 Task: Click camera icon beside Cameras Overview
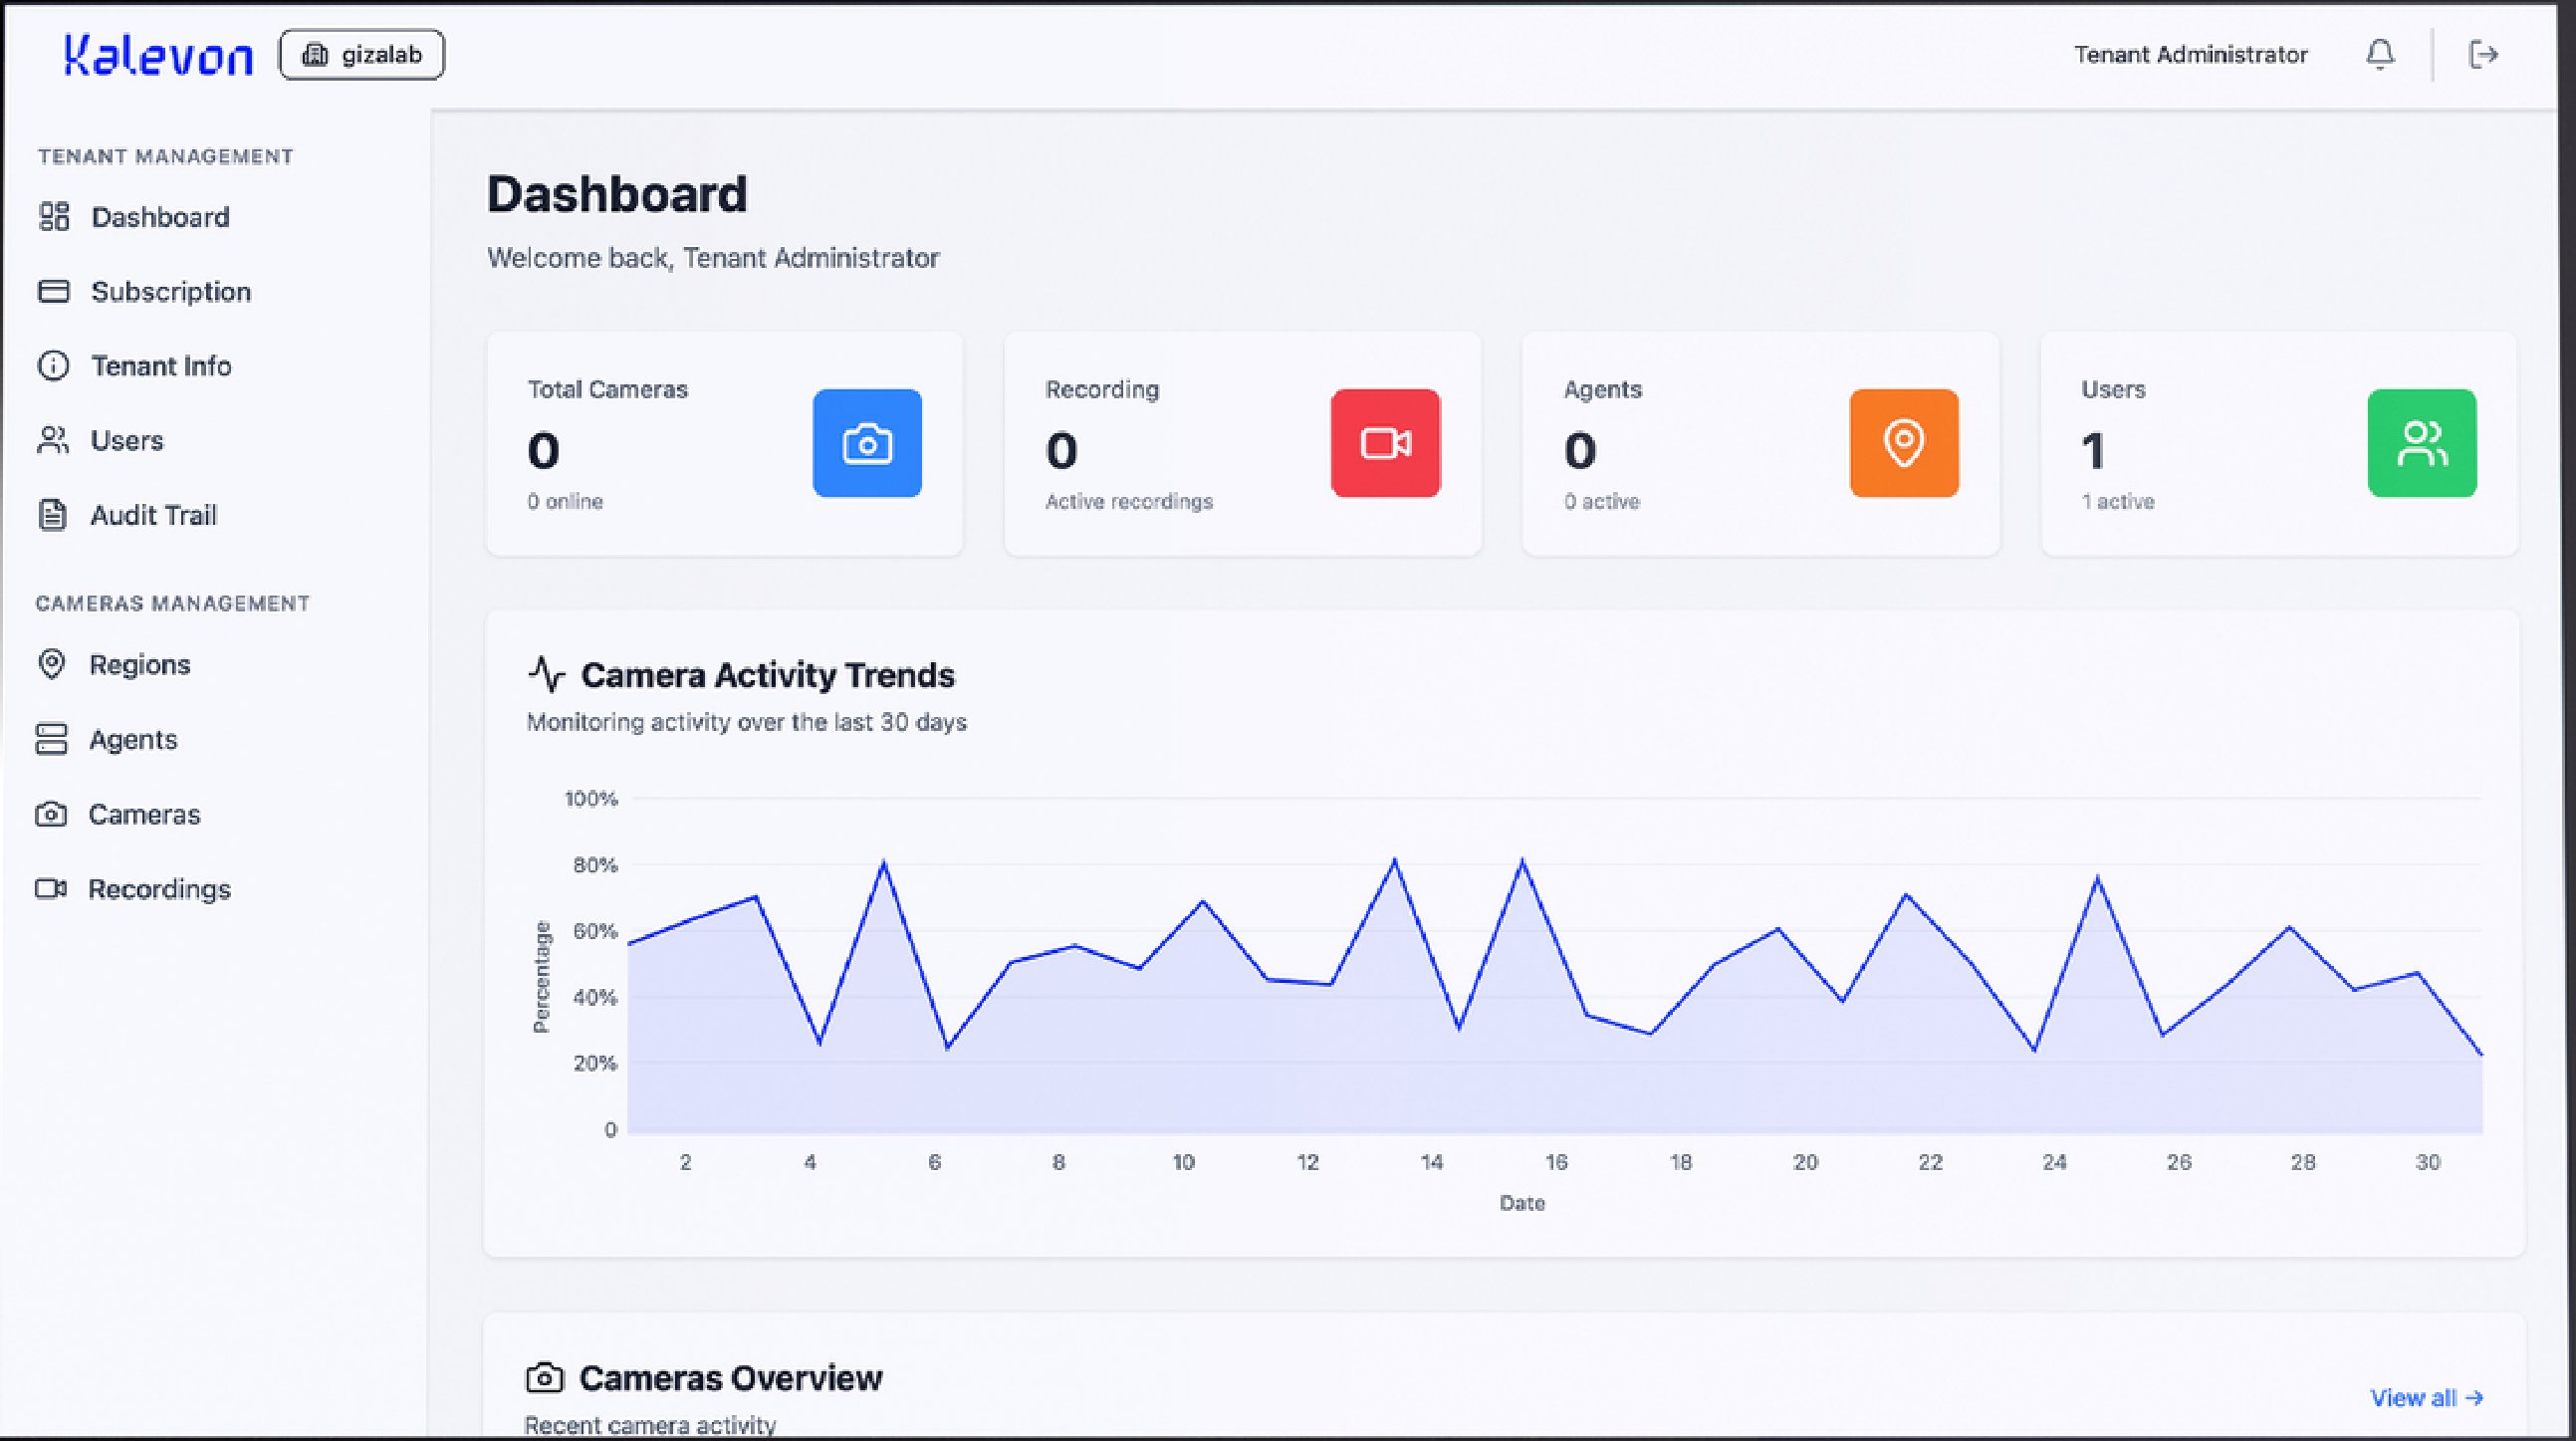point(545,1378)
